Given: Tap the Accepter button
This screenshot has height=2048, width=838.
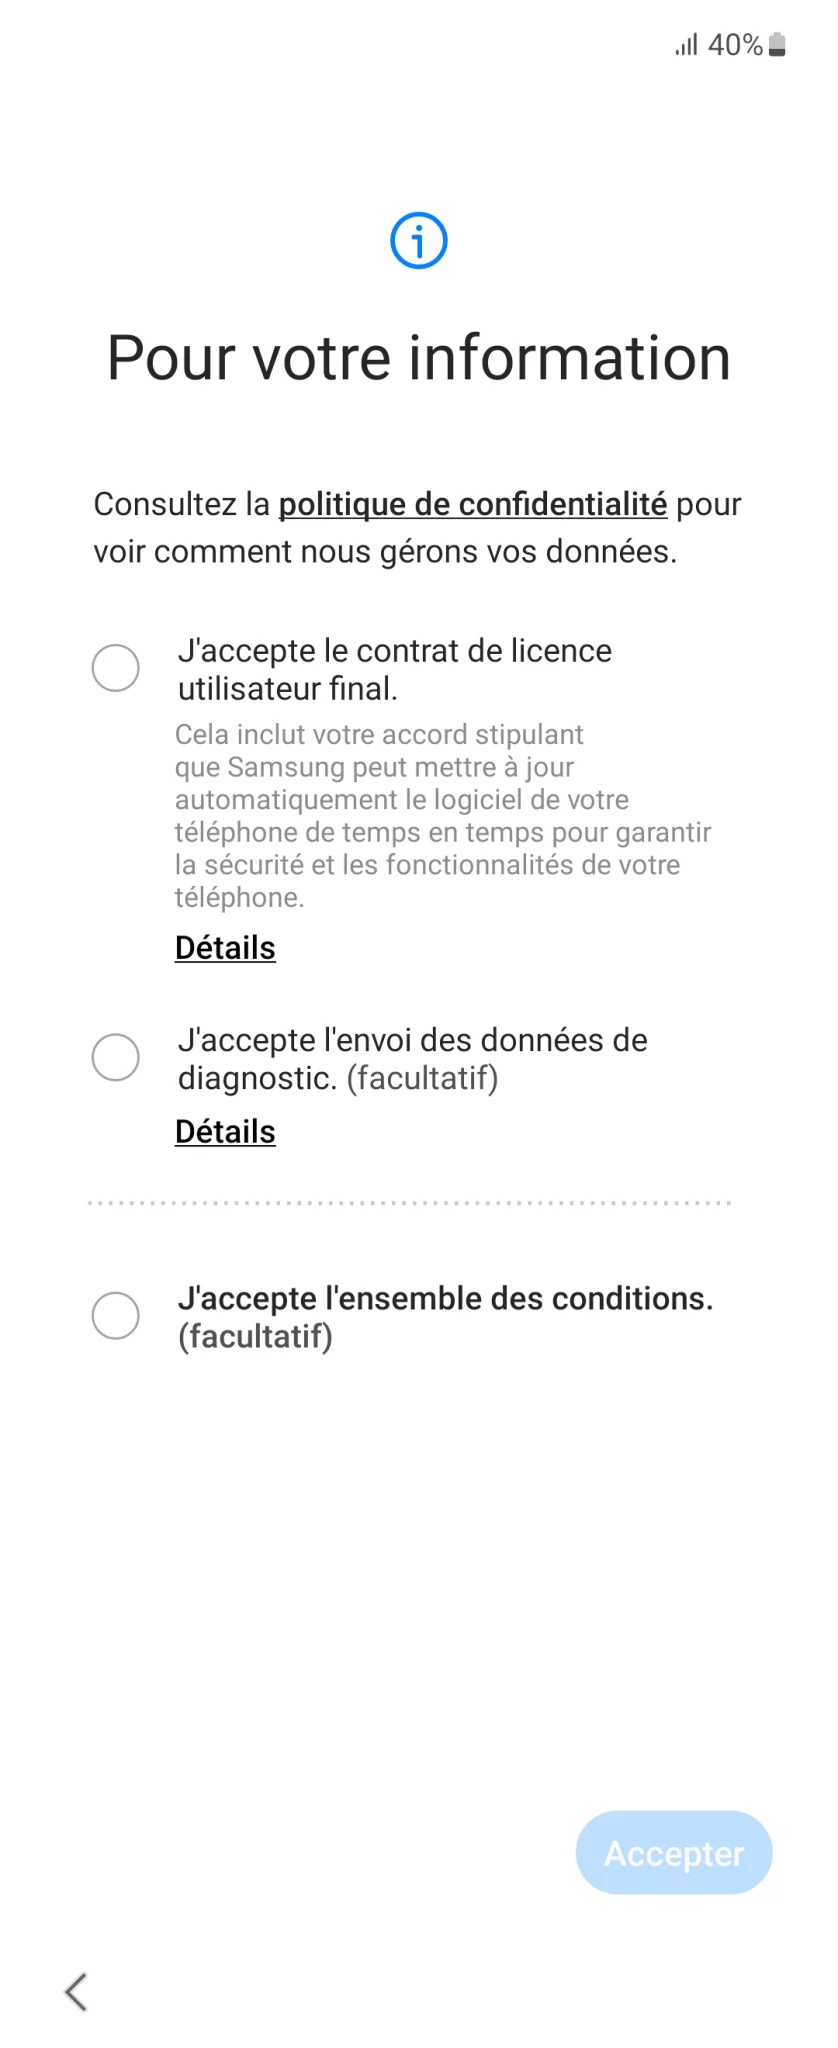Looking at the screenshot, I should click(674, 1853).
